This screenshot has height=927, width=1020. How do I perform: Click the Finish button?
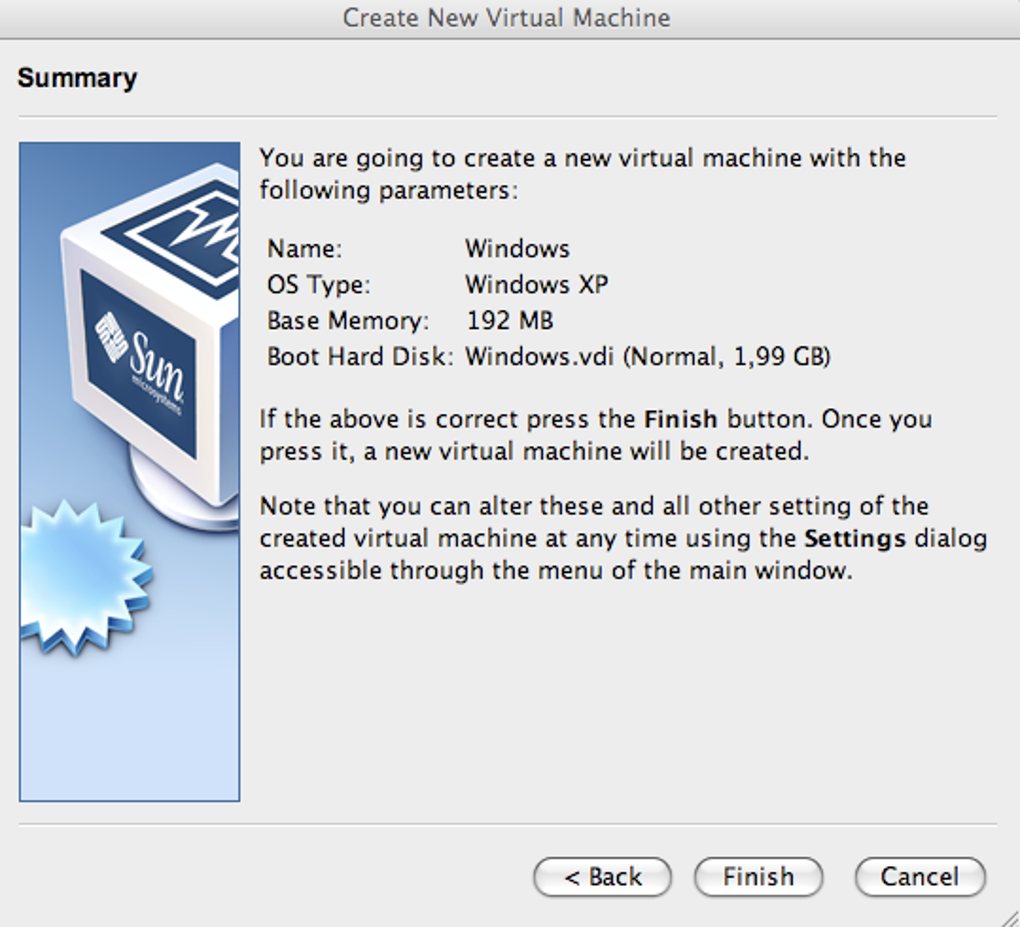[758, 877]
